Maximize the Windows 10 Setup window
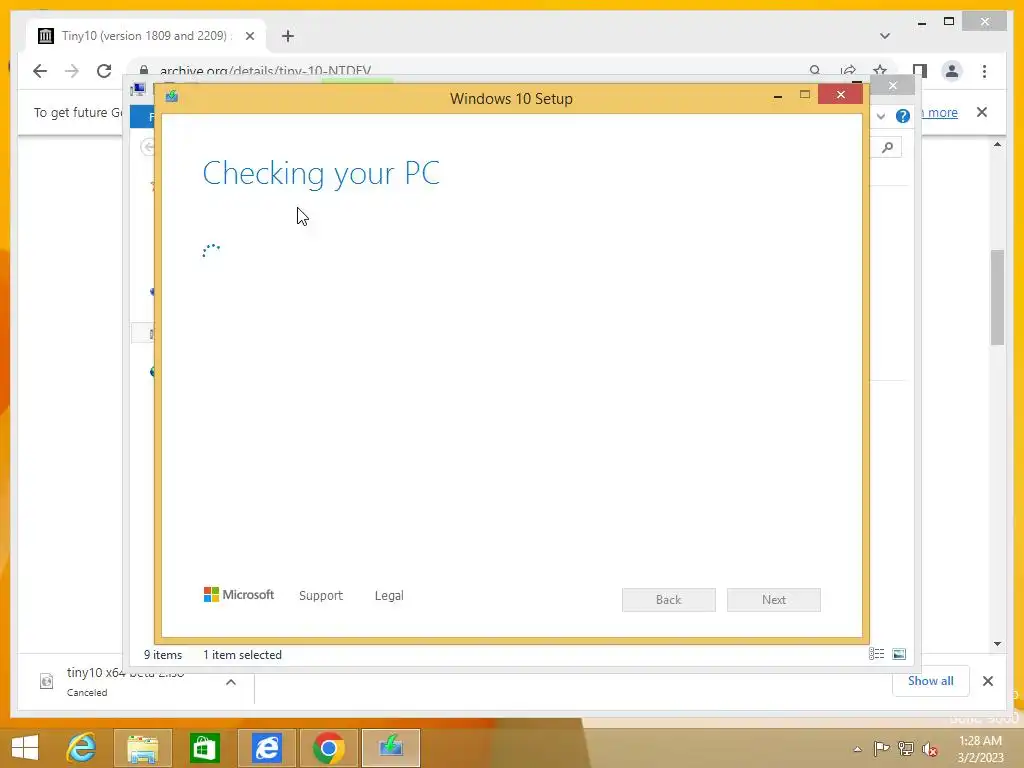 tap(805, 95)
